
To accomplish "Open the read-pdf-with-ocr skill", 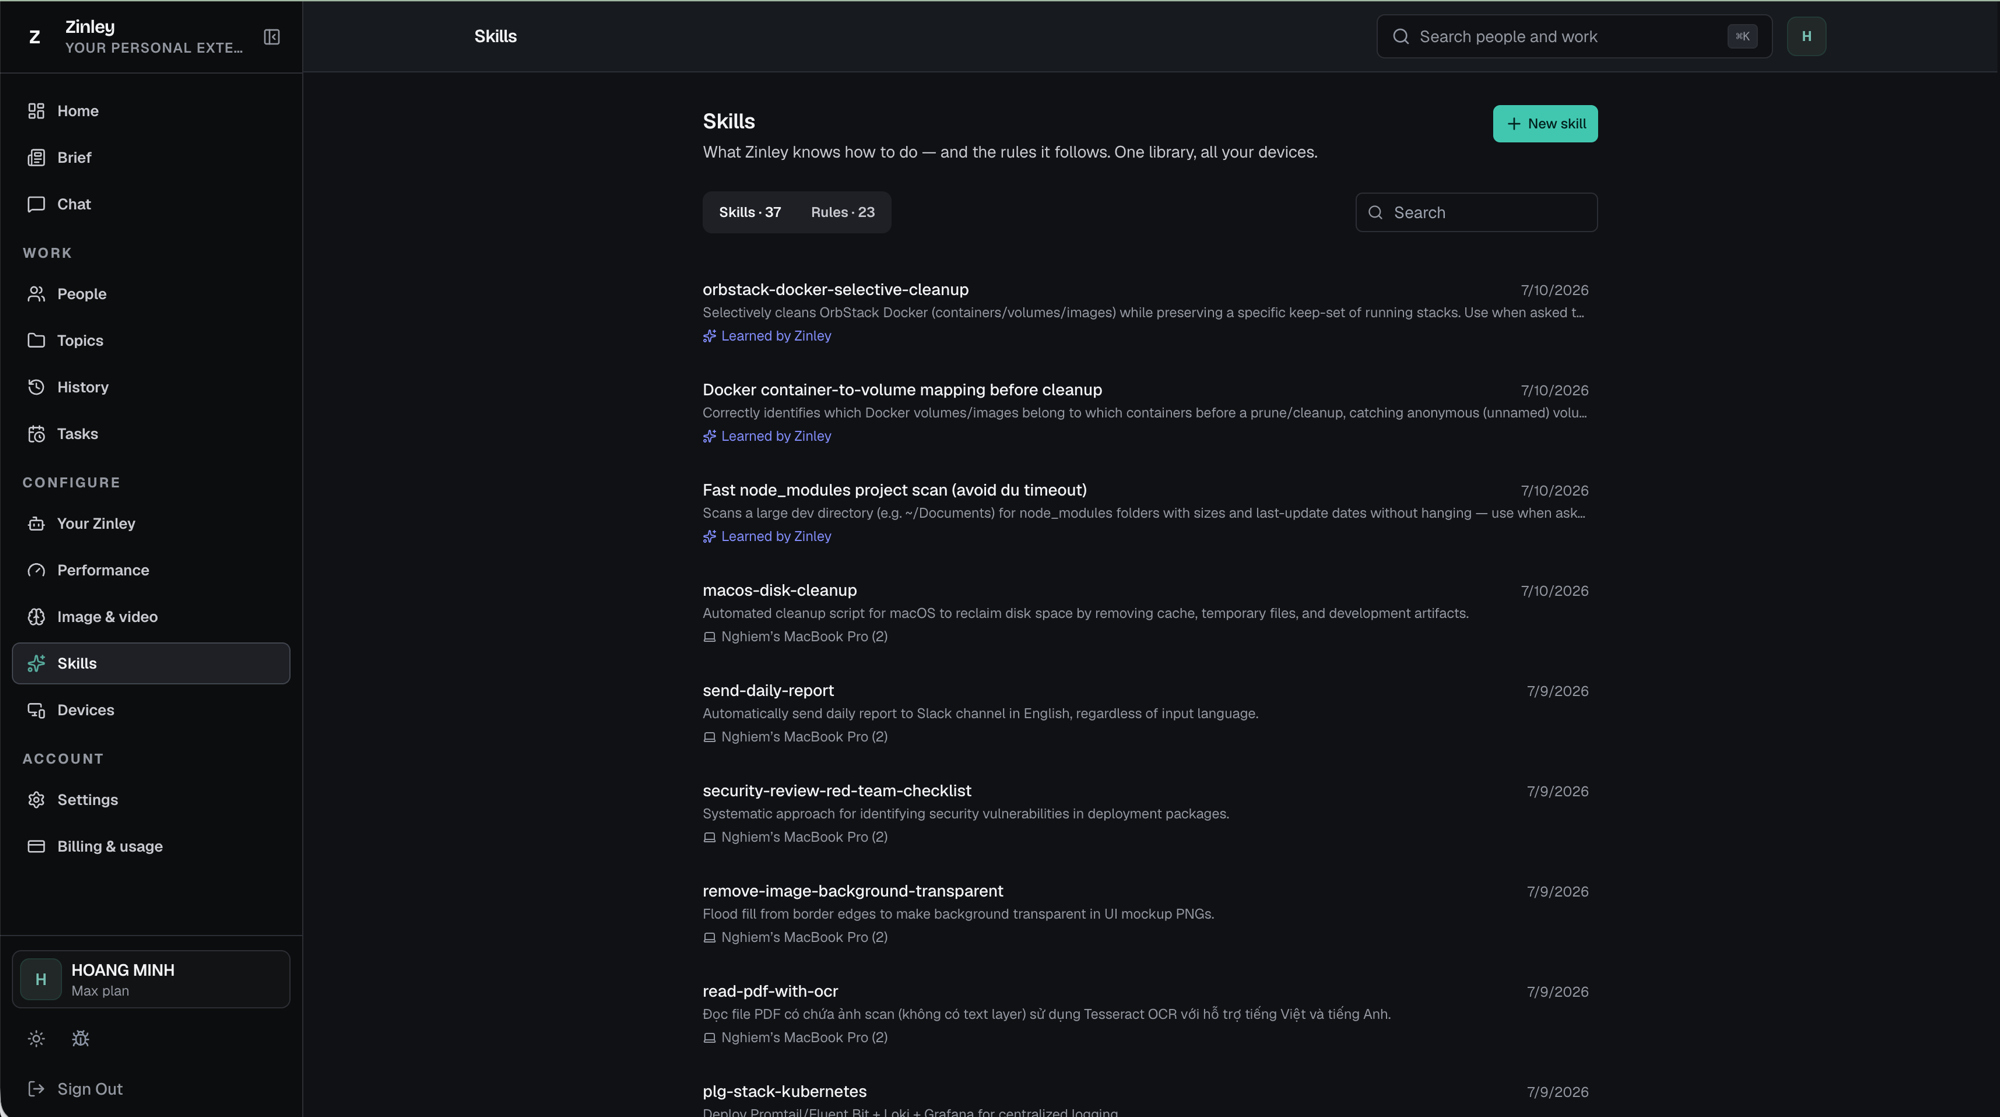I will [x=770, y=991].
